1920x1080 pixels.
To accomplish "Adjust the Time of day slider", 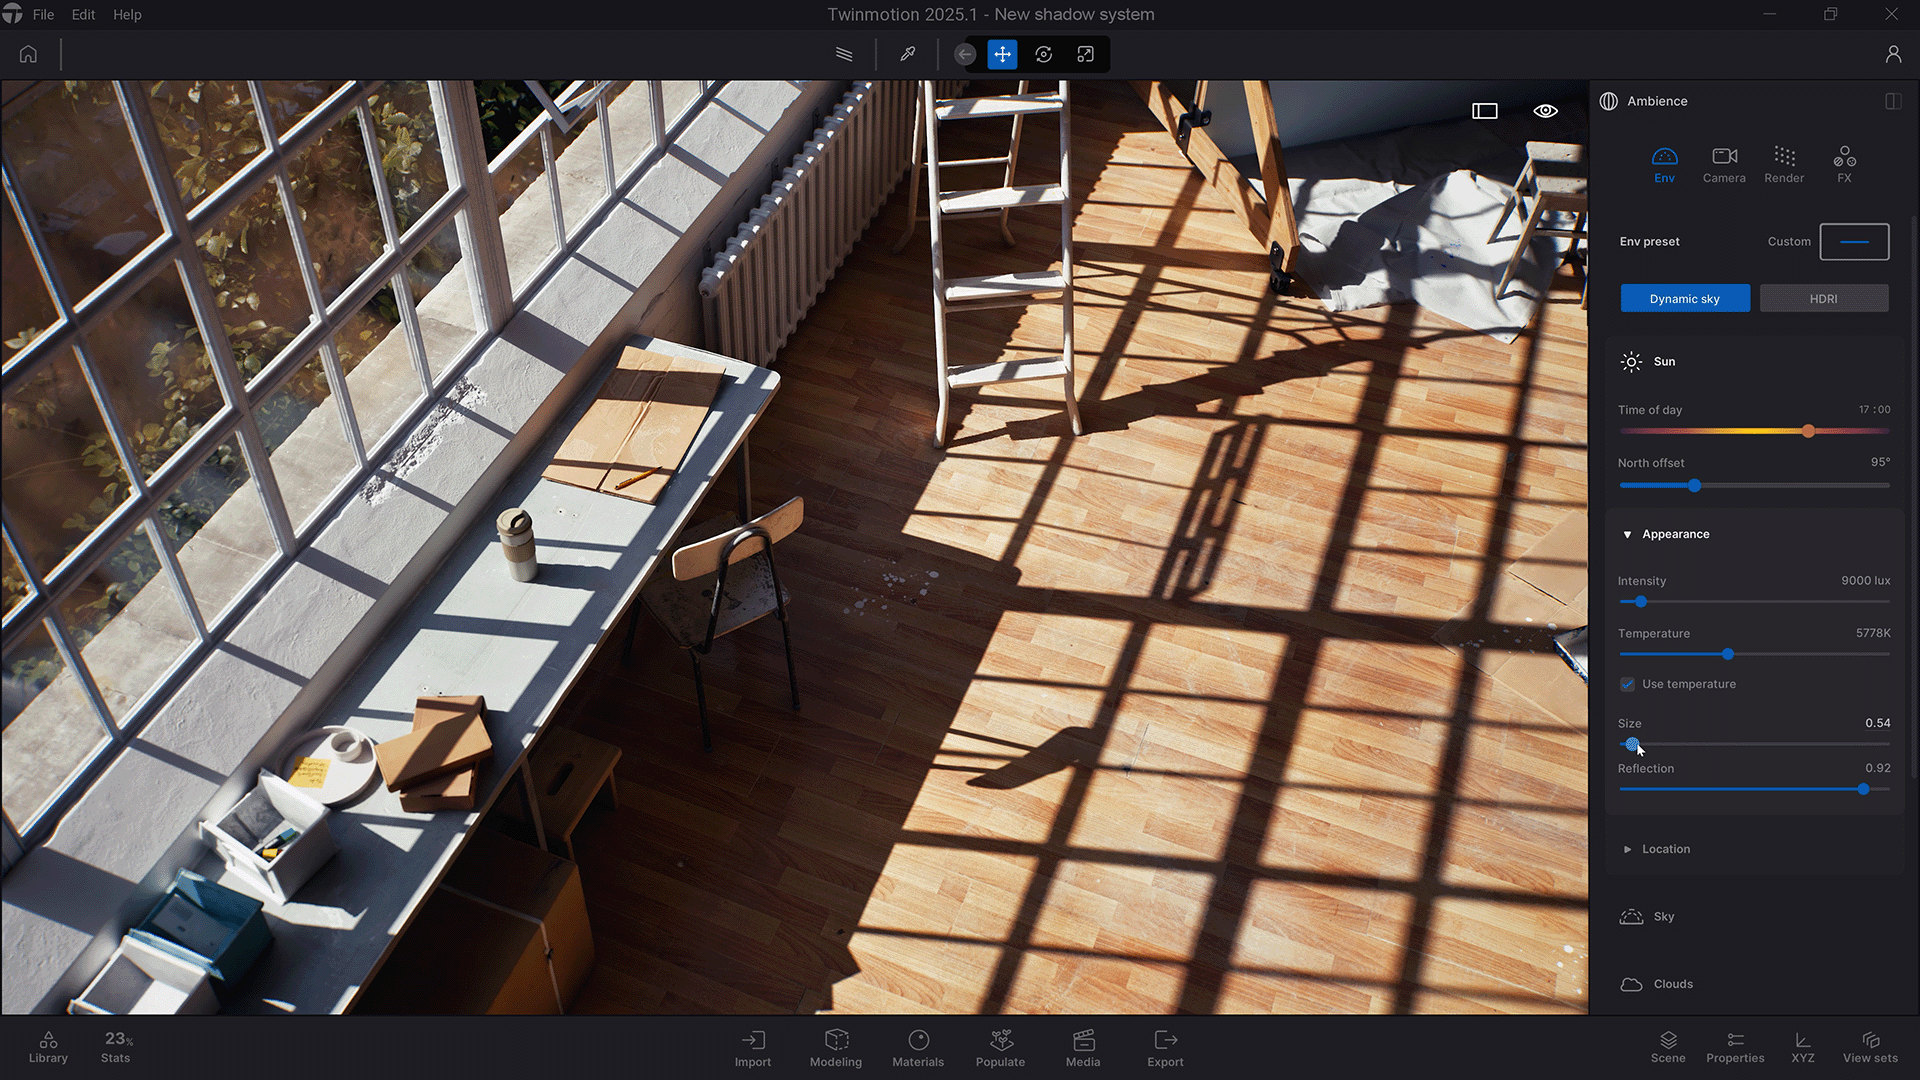I will coord(1755,431).
